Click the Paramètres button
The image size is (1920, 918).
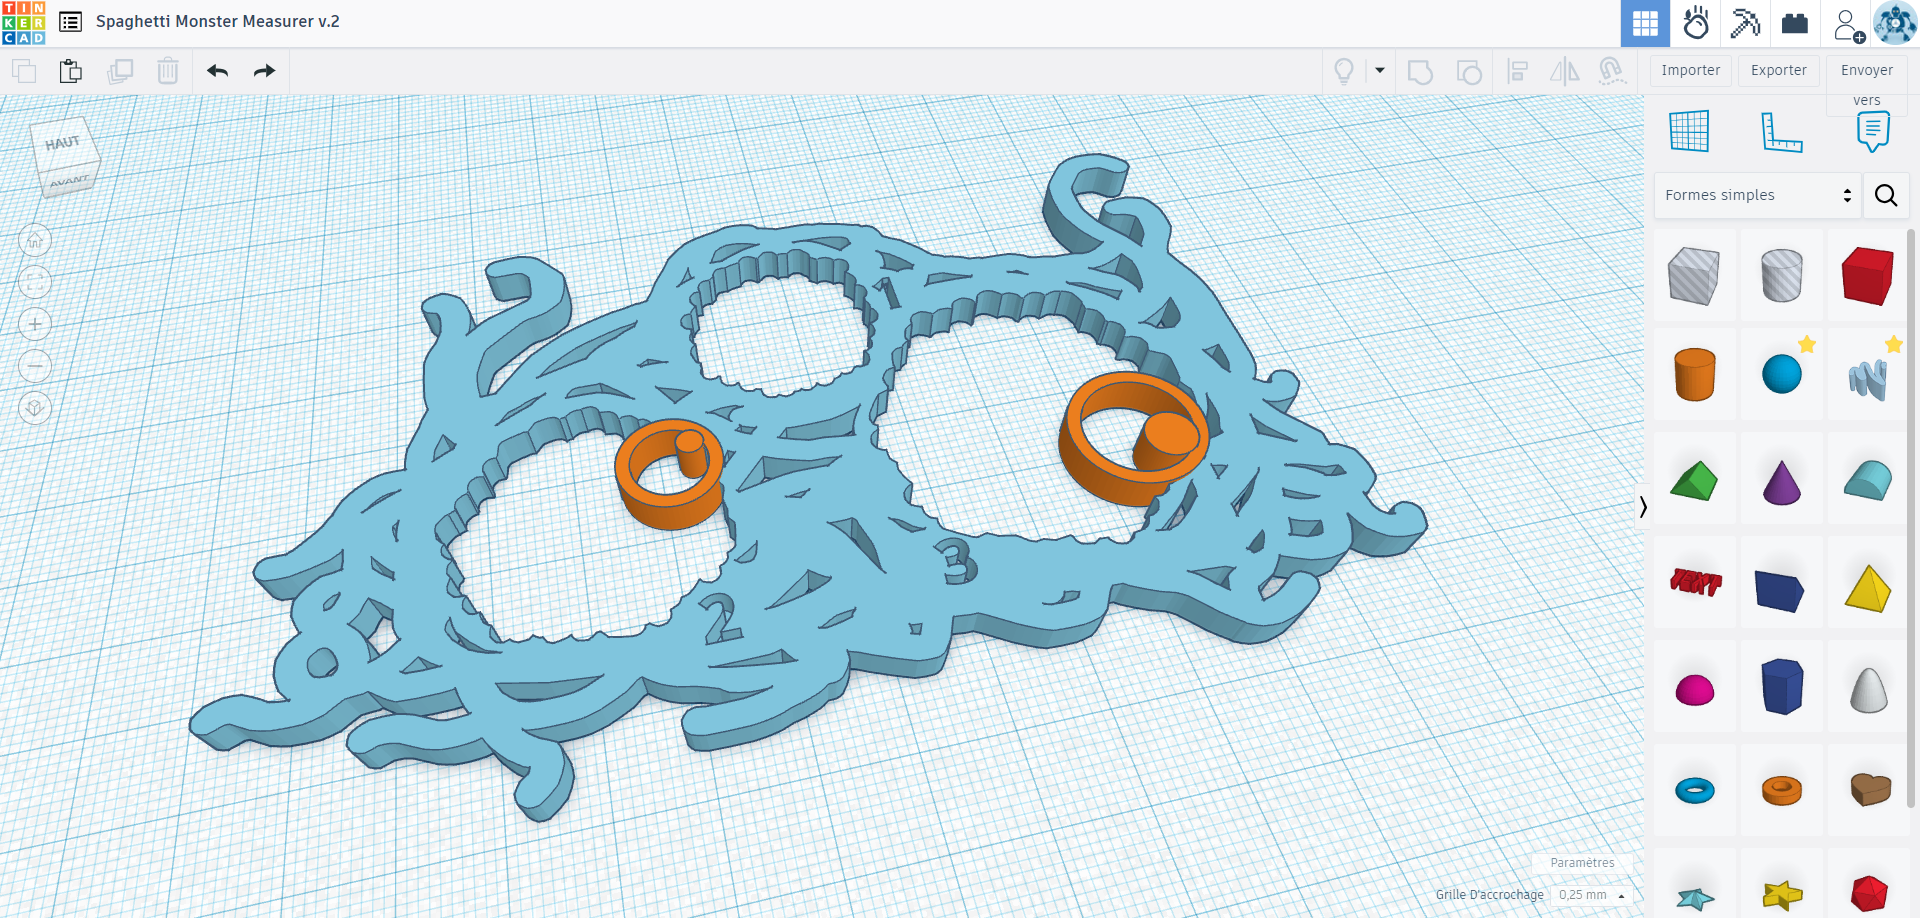click(x=1582, y=863)
